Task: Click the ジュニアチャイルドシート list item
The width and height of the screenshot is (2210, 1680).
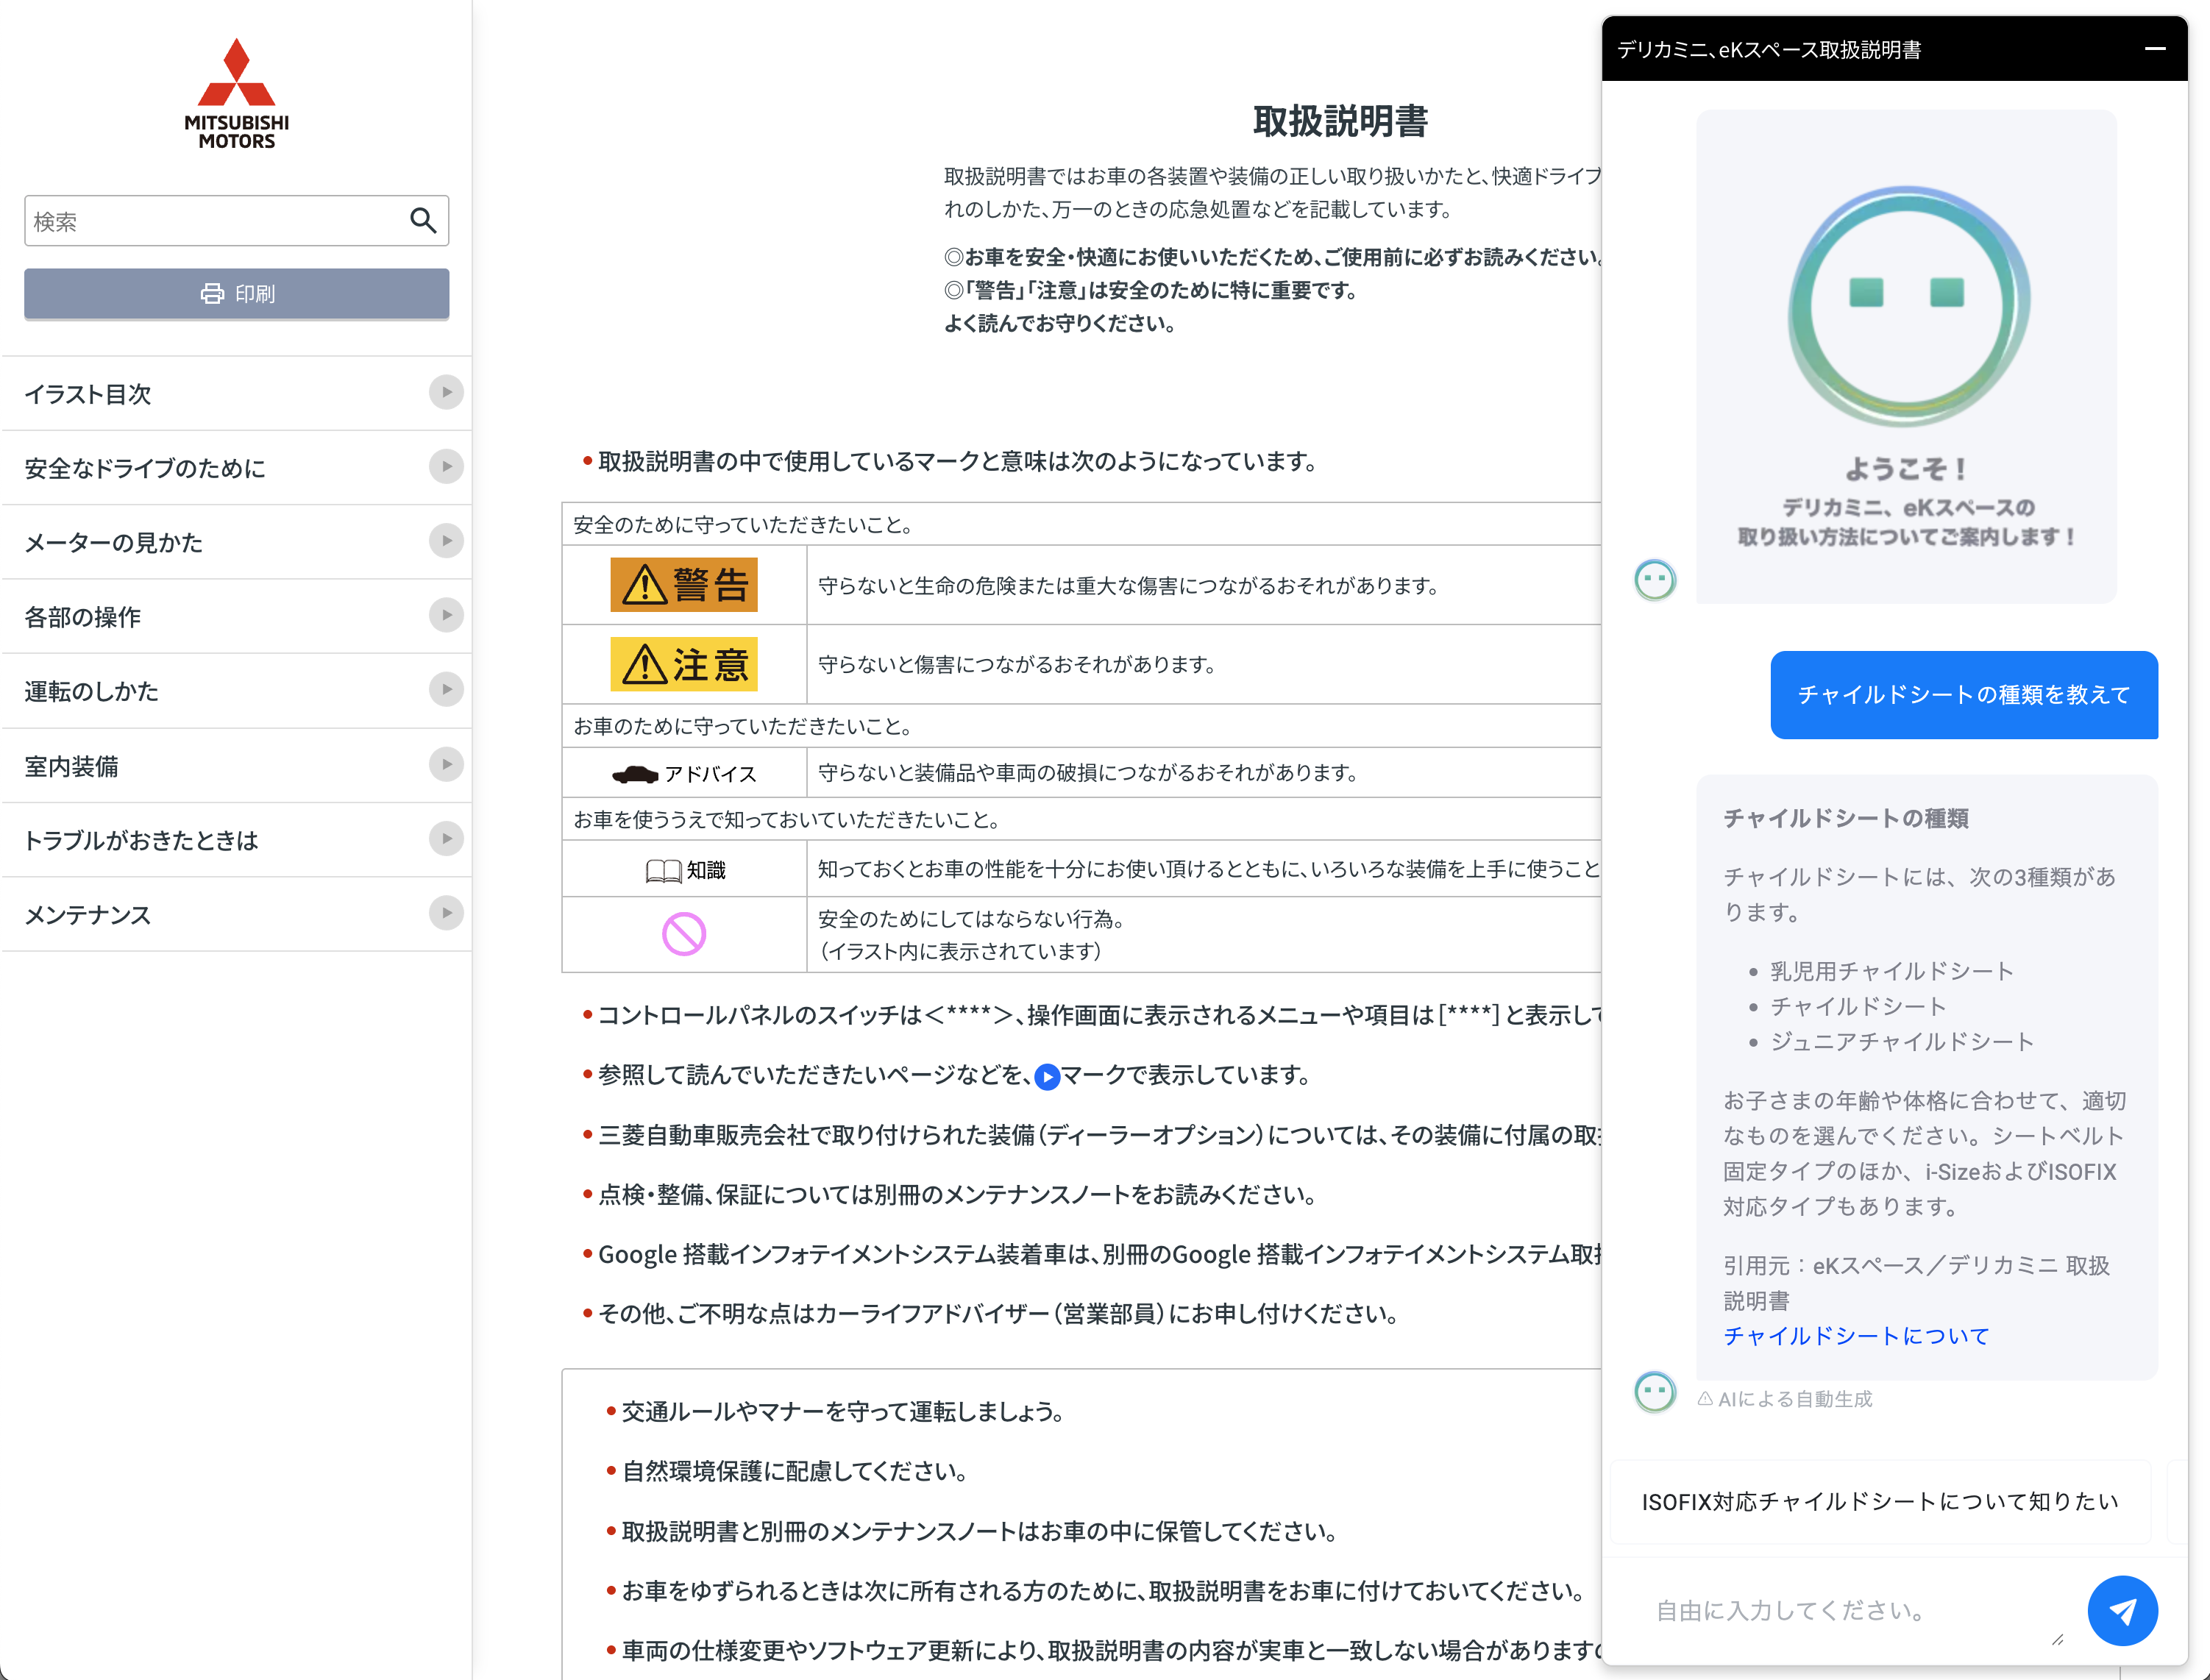Action: pos(1902,1042)
